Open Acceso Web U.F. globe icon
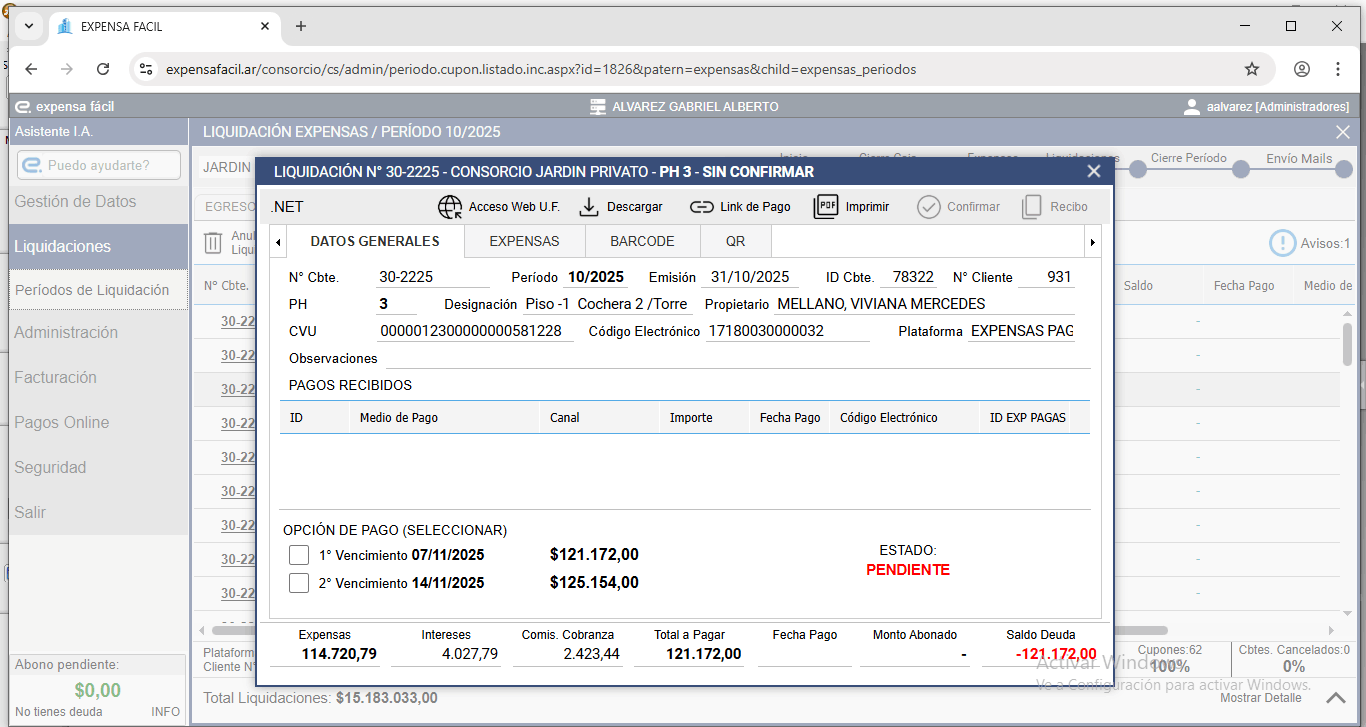This screenshot has width=1366, height=727. 451,207
